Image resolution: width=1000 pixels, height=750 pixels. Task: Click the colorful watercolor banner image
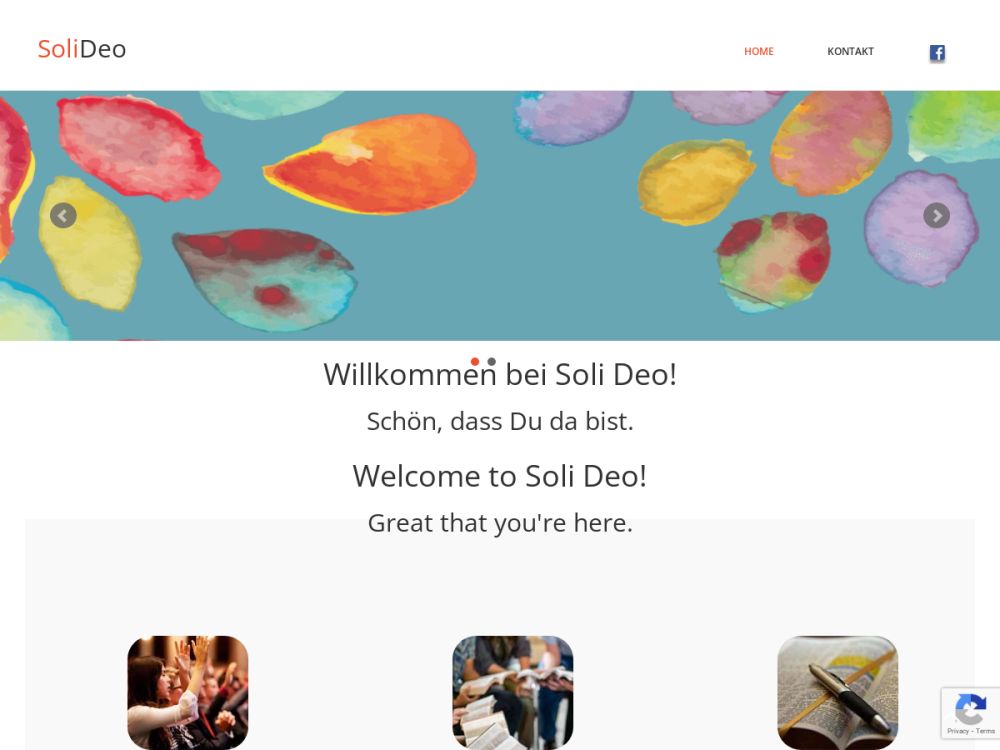click(x=500, y=216)
